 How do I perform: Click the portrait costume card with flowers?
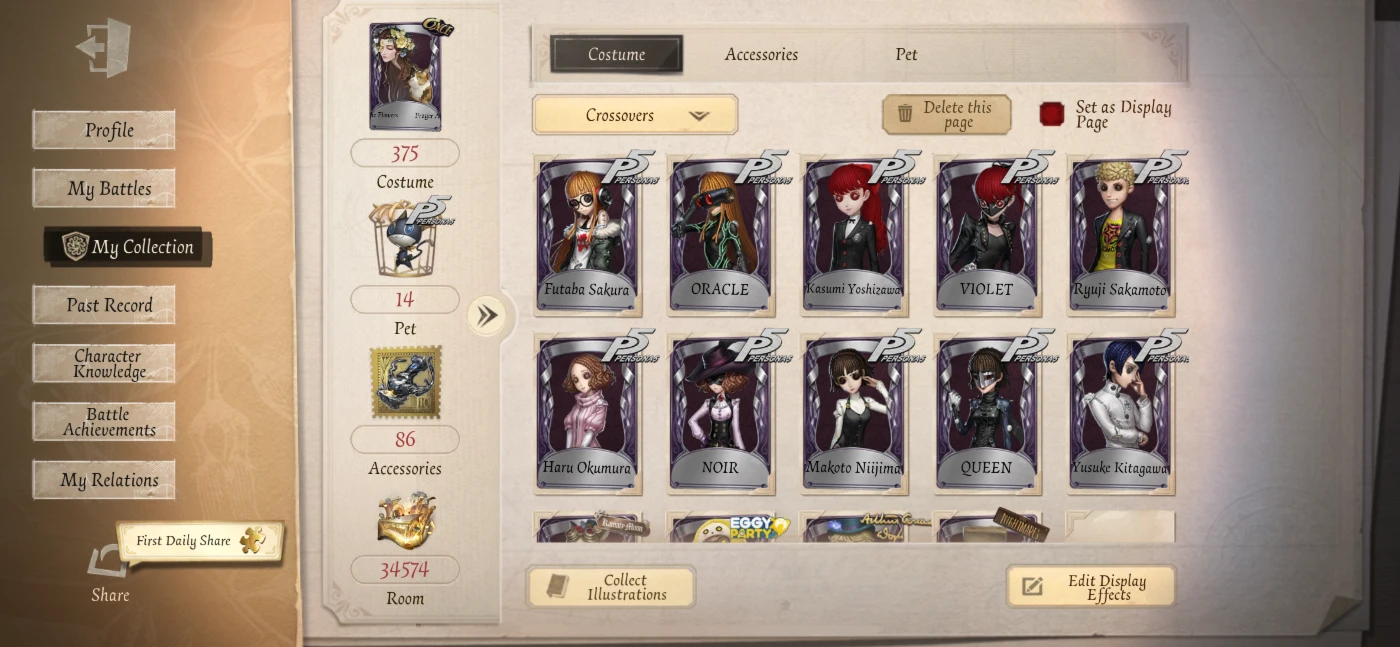[x=404, y=77]
